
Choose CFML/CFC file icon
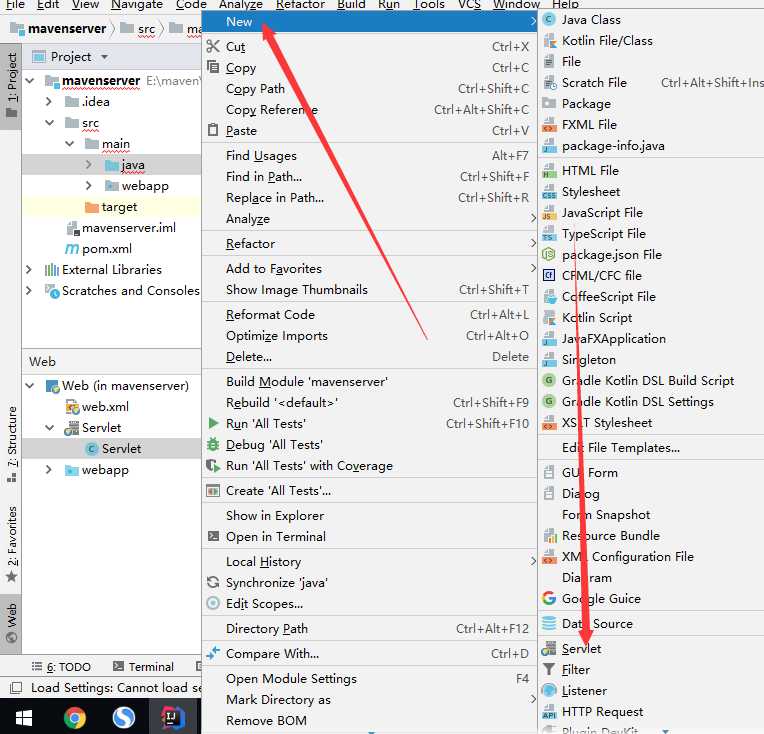click(550, 276)
